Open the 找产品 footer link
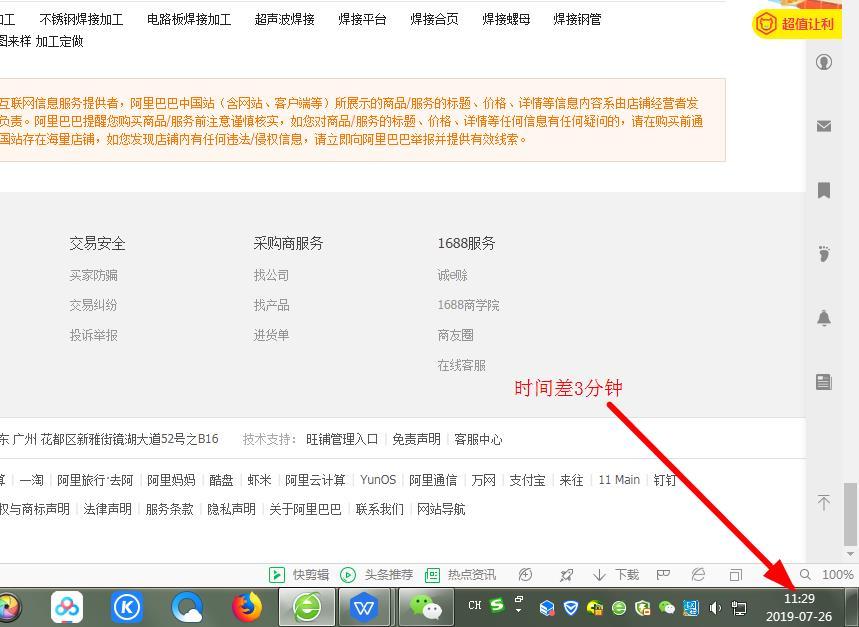Image resolution: width=859 pixels, height=627 pixels. pos(271,305)
